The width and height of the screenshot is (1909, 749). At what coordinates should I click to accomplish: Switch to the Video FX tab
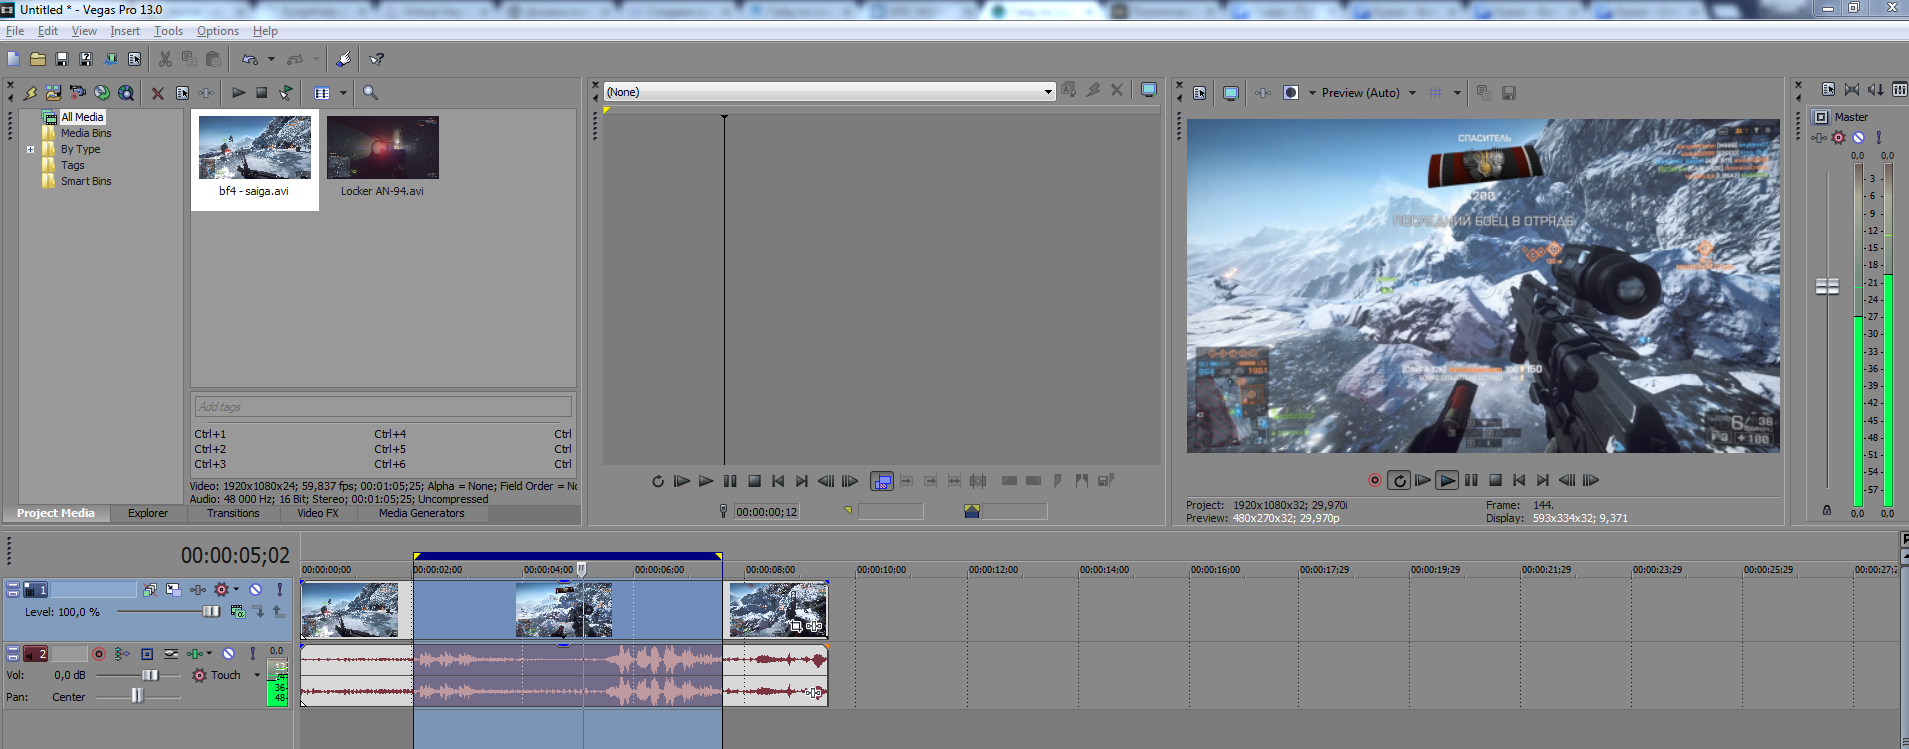pyautogui.click(x=318, y=513)
